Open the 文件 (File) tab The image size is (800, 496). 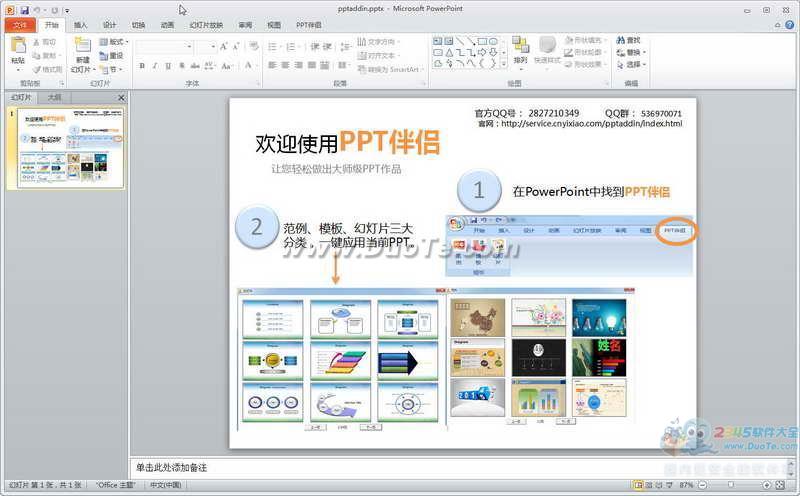click(x=20, y=24)
